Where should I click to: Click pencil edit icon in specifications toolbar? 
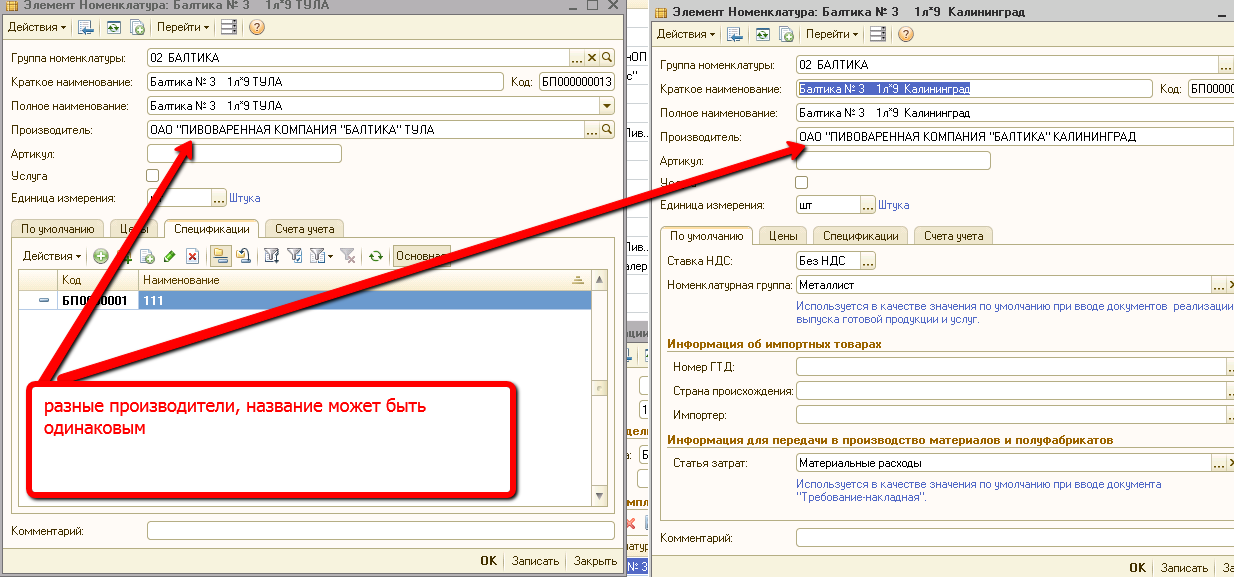click(x=170, y=256)
